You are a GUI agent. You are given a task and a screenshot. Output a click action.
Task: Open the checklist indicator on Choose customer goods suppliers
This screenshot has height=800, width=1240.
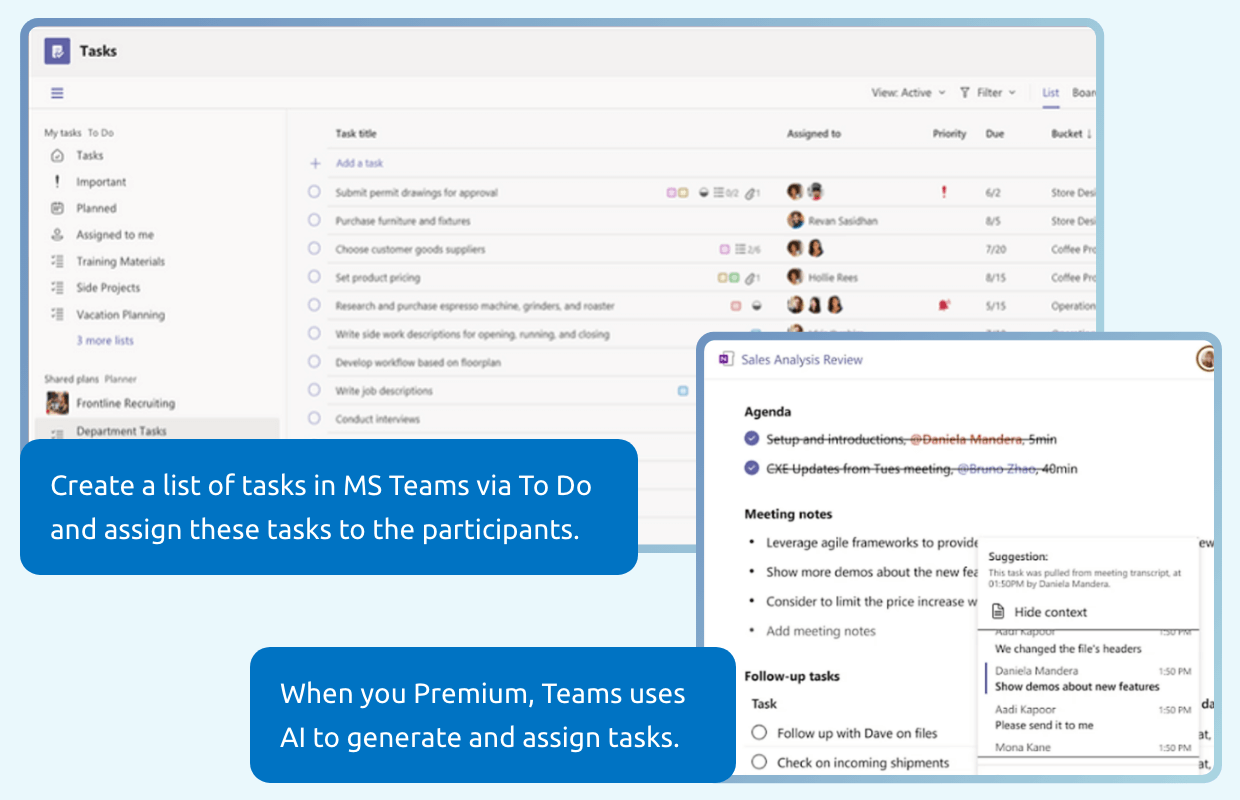[739, 247]
